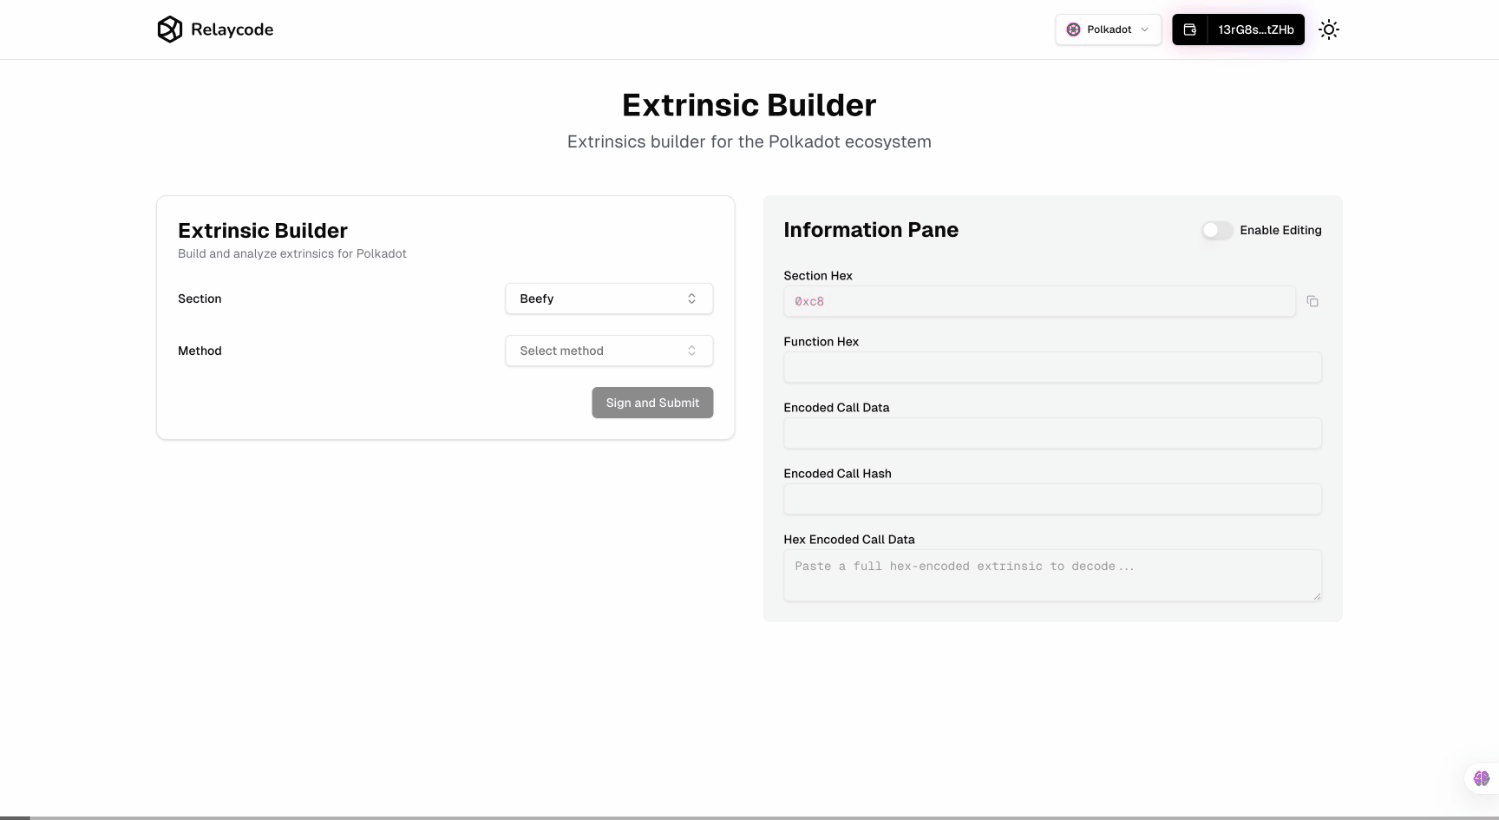The image size is (1499, 820).
Task: Click the Relaycode cube logo icon
Action: (x=168, y=29)
